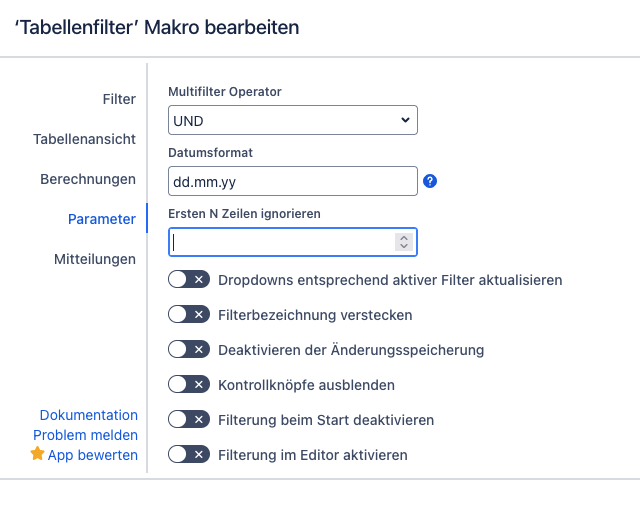Click the star icon beside App bewerten
The height and width of the screenshot is (506, 640).
38,454
